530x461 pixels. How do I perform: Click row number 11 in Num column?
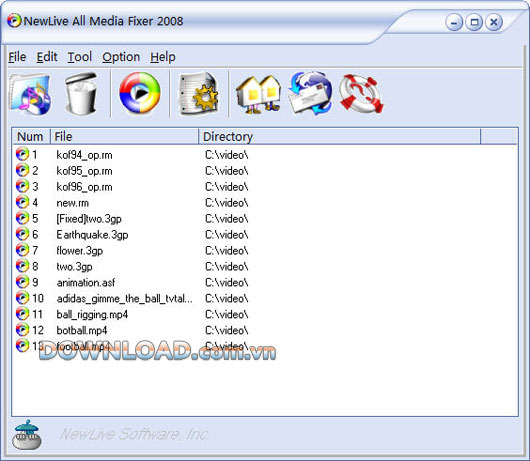[x=38, y=314]
